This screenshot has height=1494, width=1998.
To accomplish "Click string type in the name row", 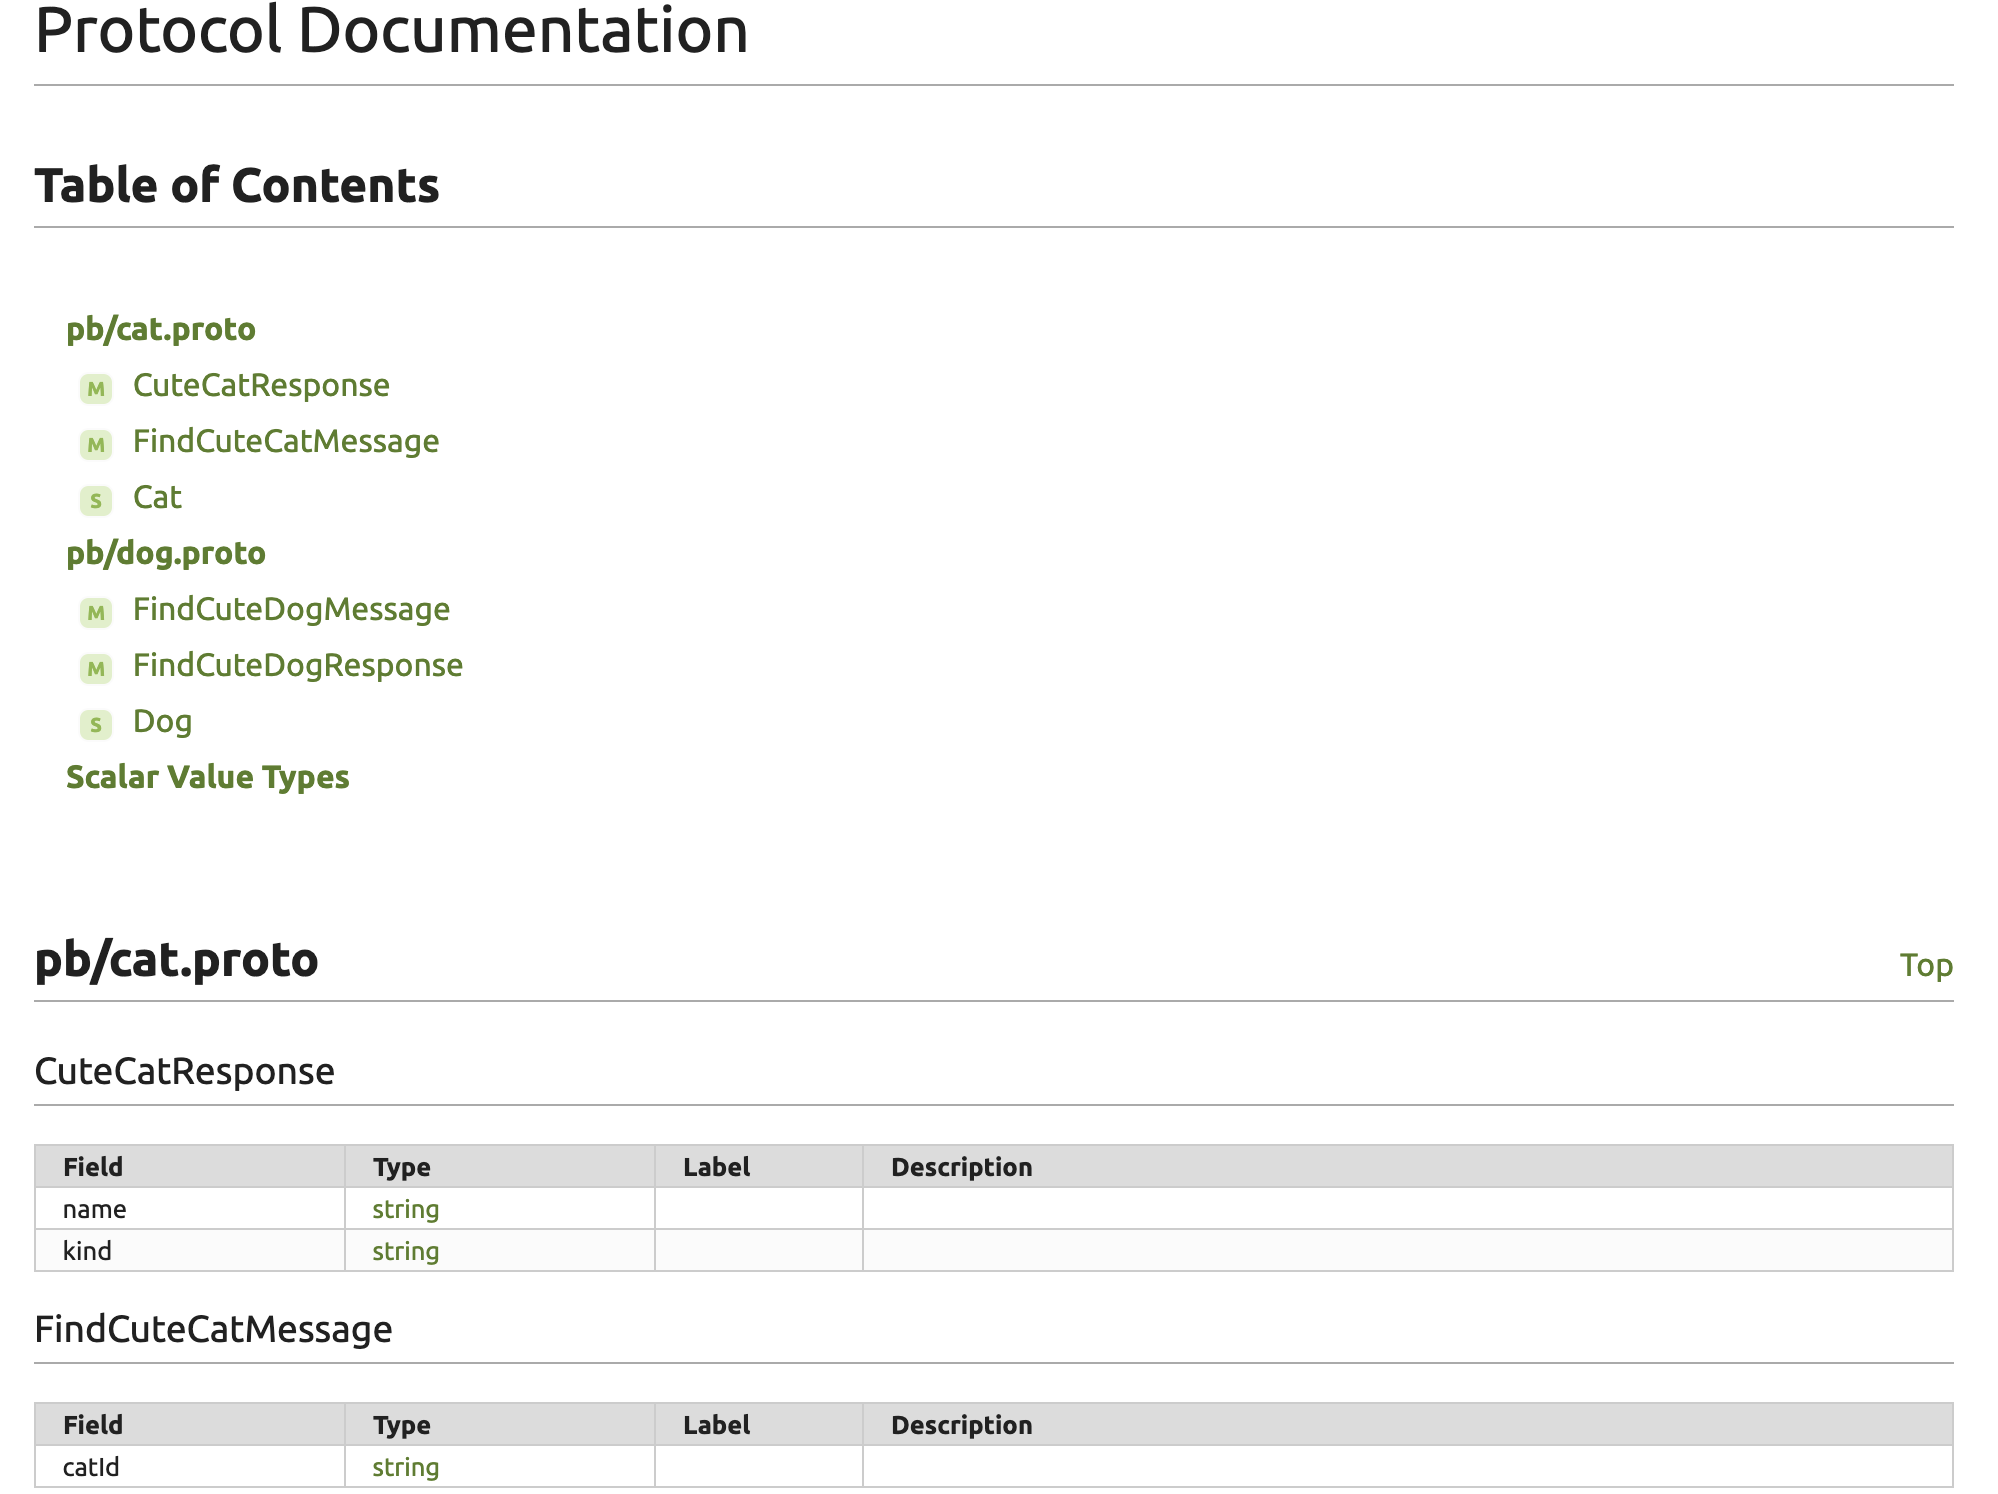I will (x=406, y=1209).
